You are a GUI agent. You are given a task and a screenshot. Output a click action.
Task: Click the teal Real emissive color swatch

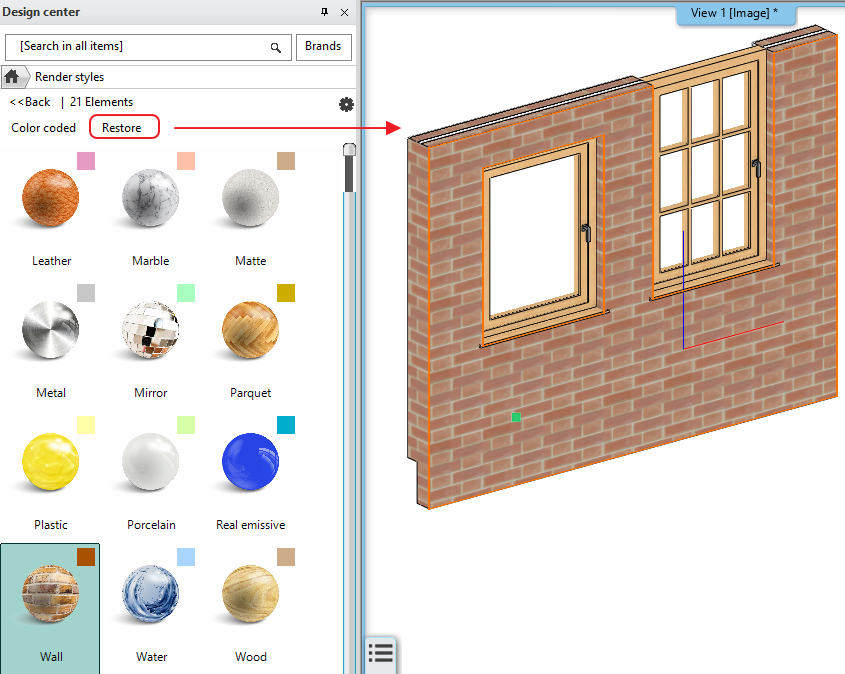pos(286,425)
